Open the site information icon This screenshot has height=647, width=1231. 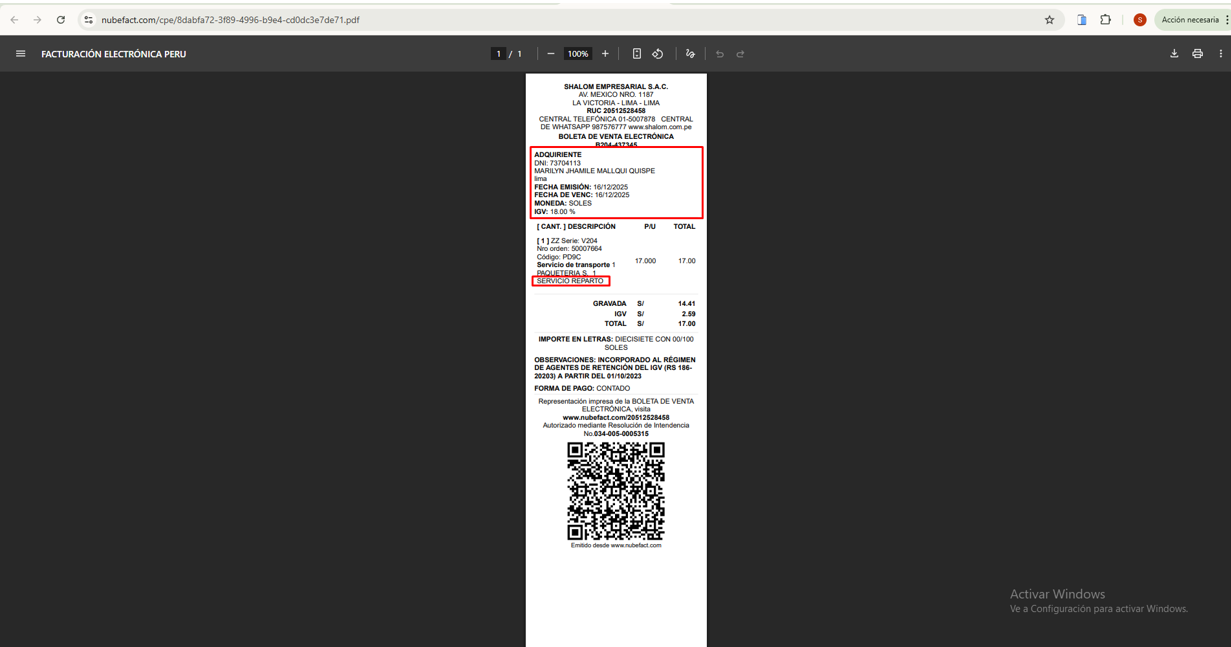click(88, 20)
